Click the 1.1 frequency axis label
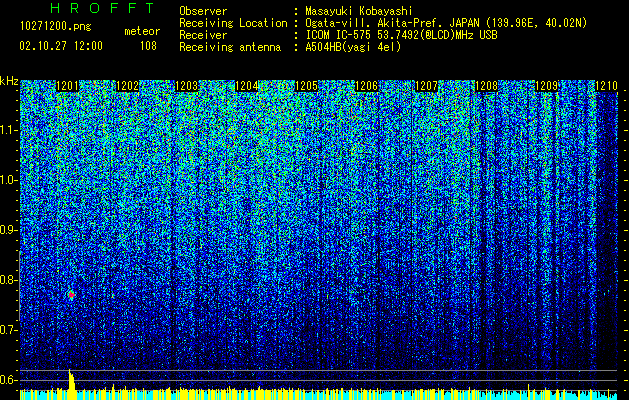This screenshot has width=629, height=400. tap(9, 130)
